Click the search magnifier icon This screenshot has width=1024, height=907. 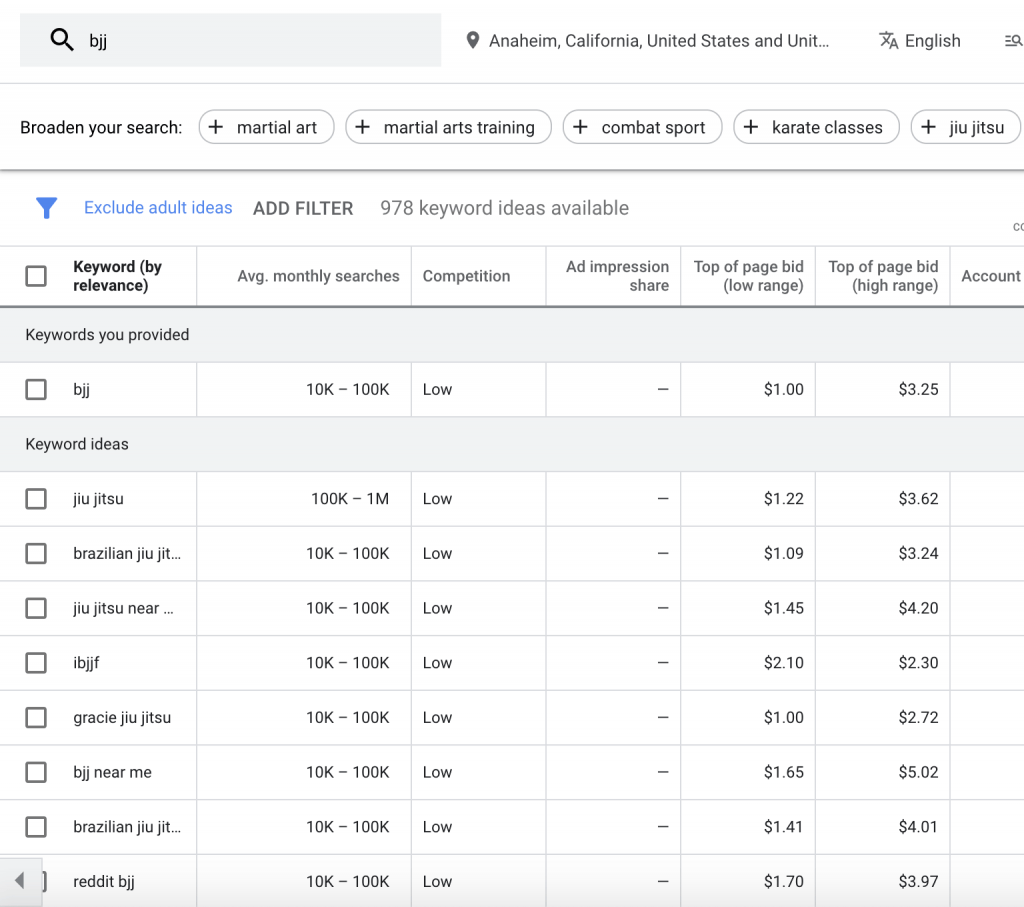pyautogui.click(x=62, y=40)
